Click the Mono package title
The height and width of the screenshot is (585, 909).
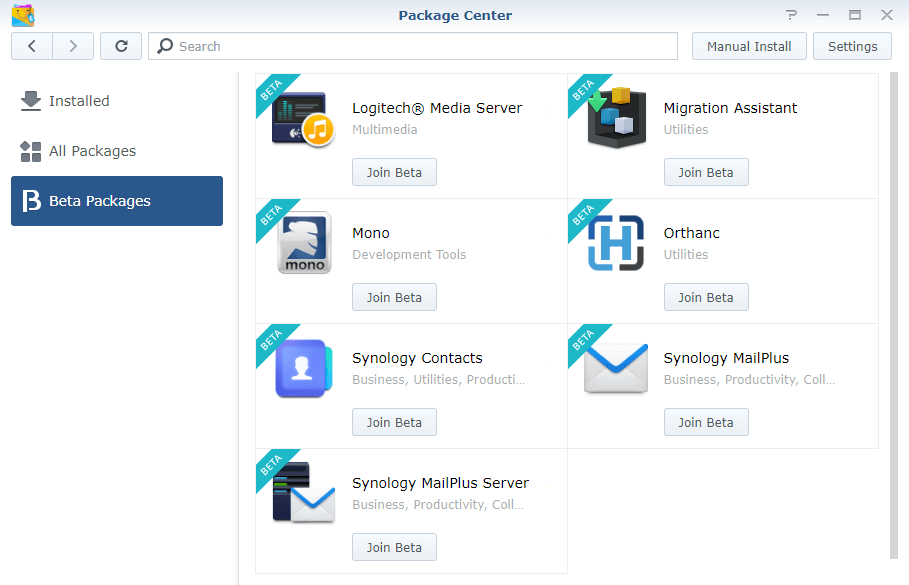click(x=371, y=233)
